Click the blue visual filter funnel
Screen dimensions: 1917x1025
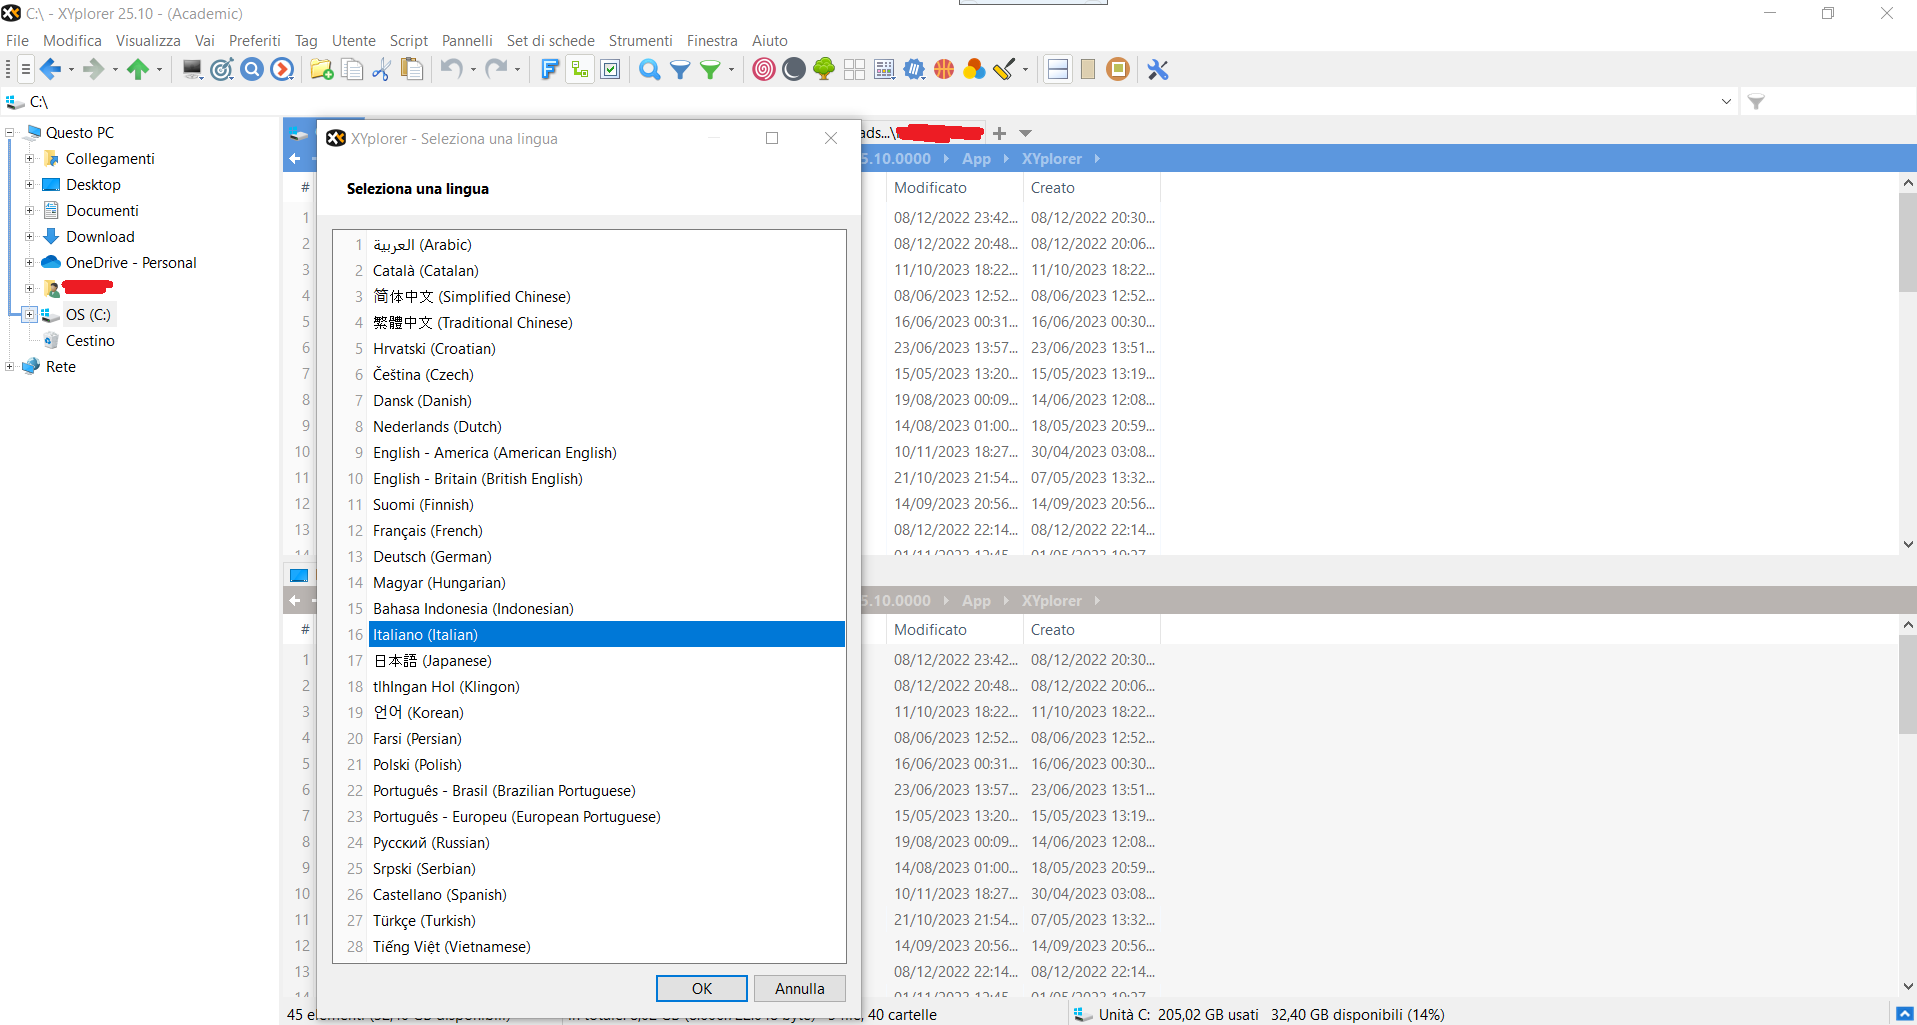(x=680, y=69)
